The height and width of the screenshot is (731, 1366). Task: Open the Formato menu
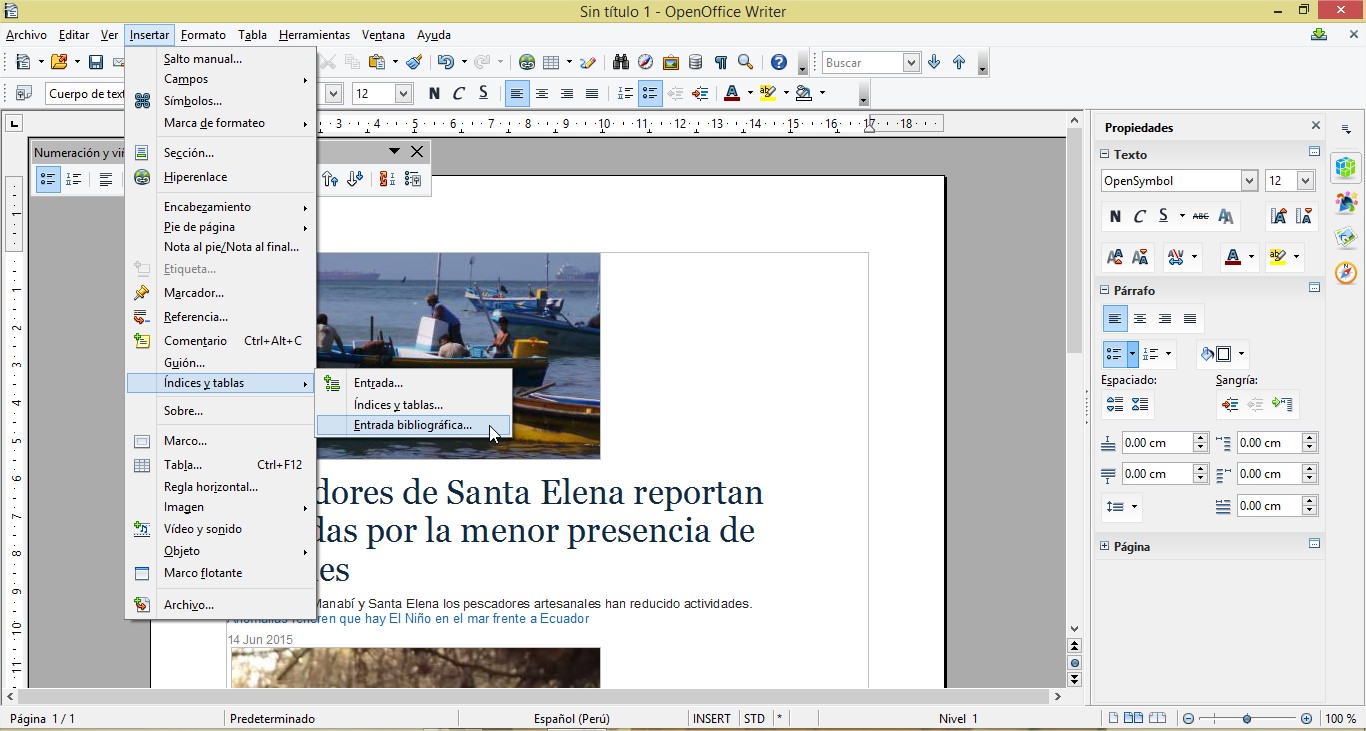pyautogui.click(x=203, y=35)
